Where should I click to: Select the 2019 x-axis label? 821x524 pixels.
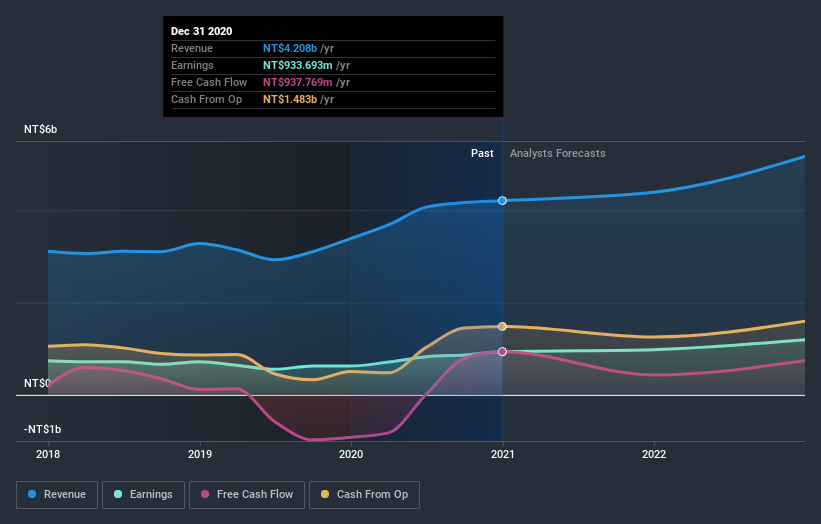pos(200,454)
